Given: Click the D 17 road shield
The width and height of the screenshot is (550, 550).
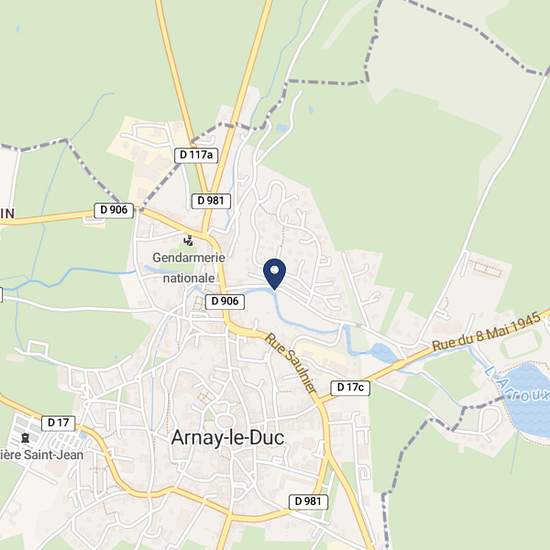Looking at the screenshot, I should pos(58,423).
